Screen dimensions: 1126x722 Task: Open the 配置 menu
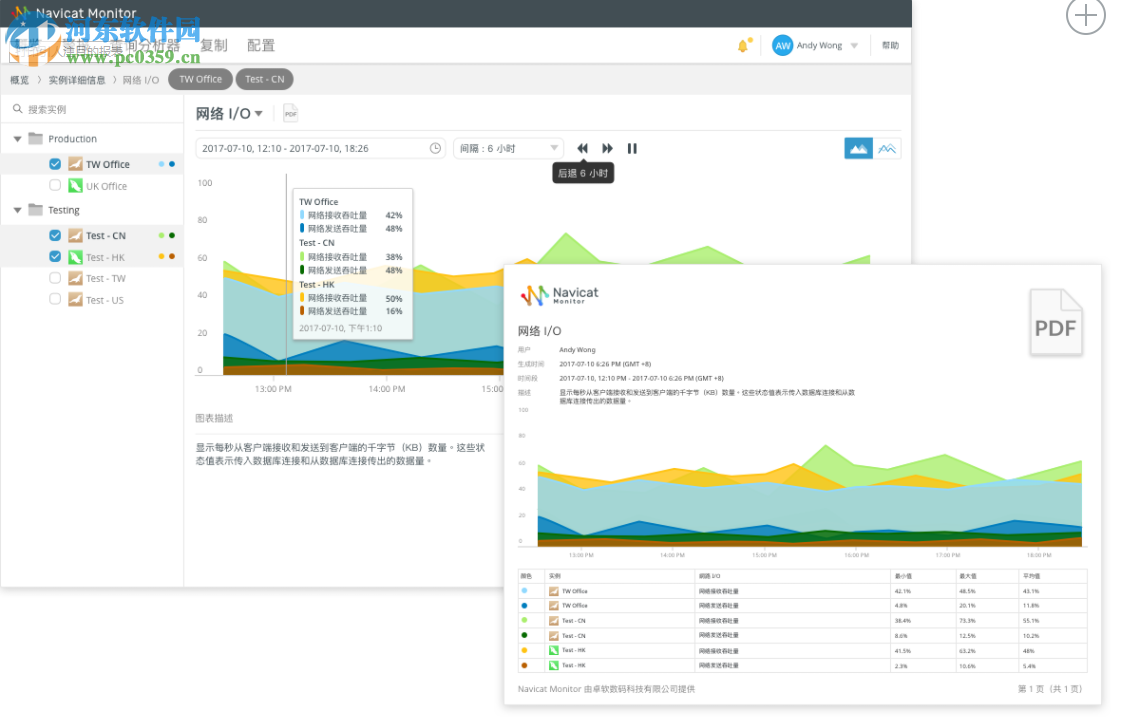(260, 45)
